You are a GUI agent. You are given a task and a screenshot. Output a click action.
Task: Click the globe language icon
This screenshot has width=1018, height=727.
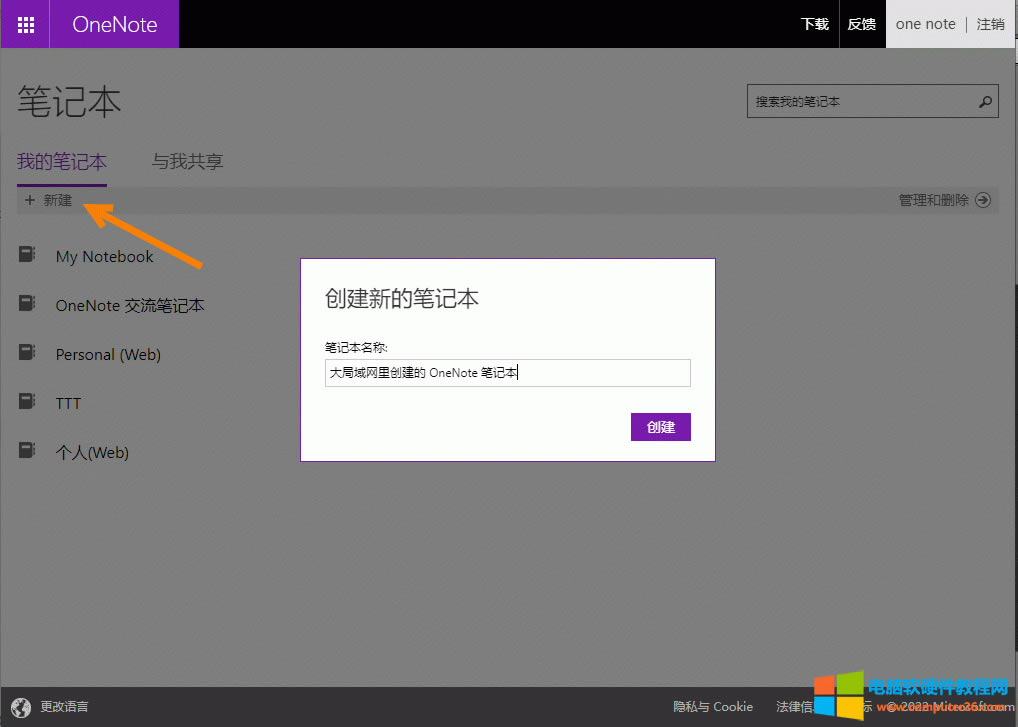(21, 707)
